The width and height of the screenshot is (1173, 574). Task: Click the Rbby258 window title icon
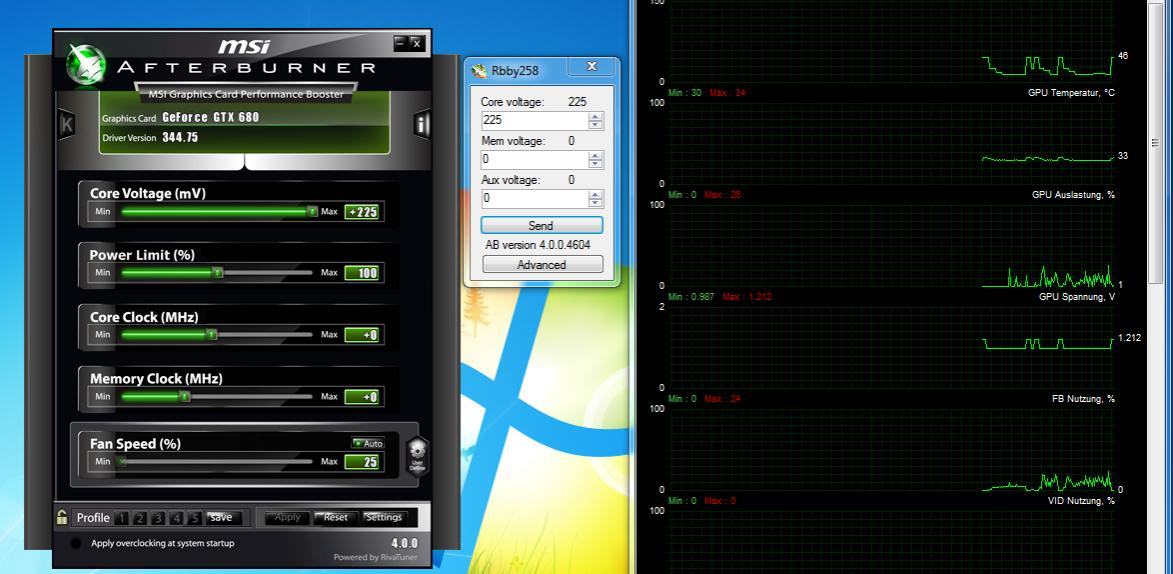tap(479, 71)
